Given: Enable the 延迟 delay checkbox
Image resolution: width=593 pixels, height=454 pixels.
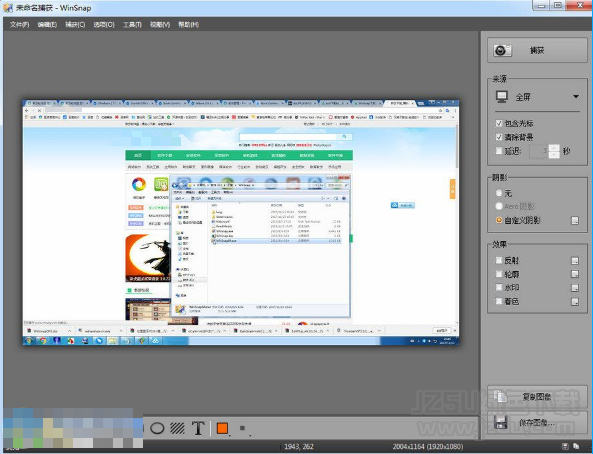Looking at the screenshot, I should (499, 151).
